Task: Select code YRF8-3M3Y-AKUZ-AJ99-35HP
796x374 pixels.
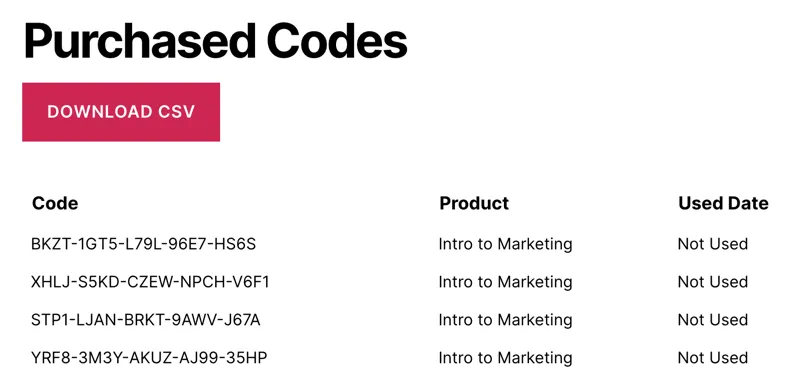Action: click(x=149, y=358)
